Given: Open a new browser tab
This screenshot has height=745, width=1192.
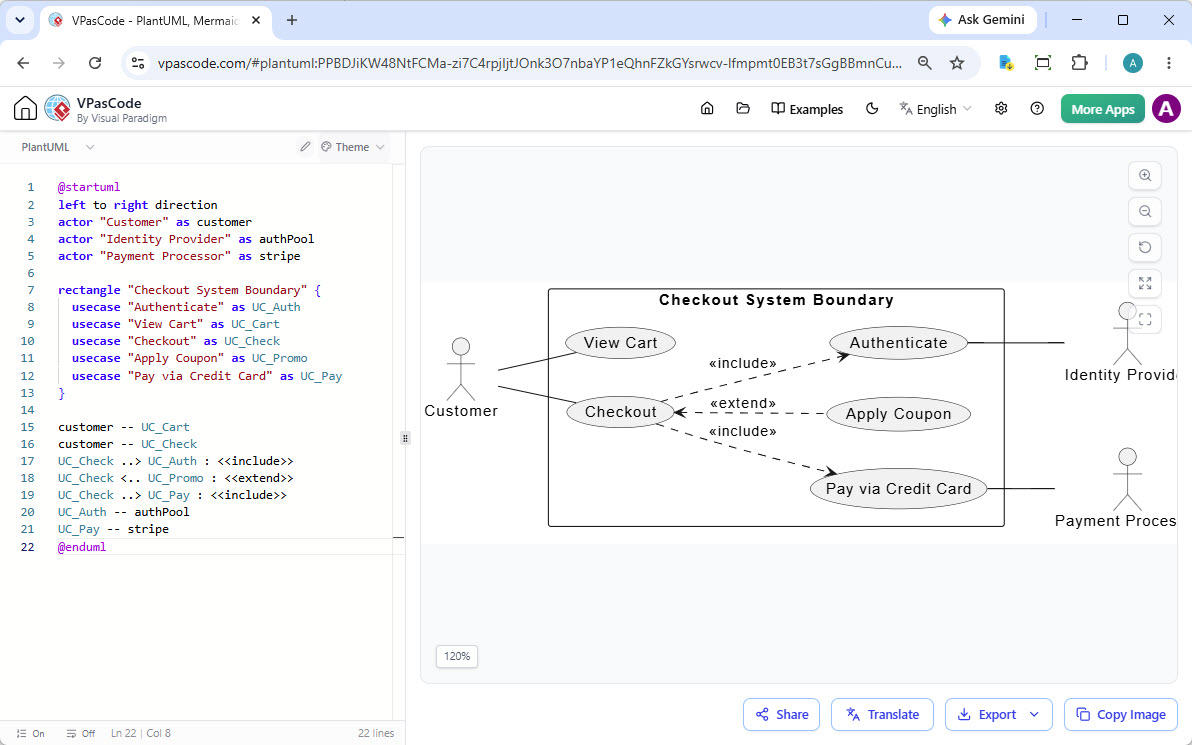Looking at the screenshot, I should click(x=292, y=21).
